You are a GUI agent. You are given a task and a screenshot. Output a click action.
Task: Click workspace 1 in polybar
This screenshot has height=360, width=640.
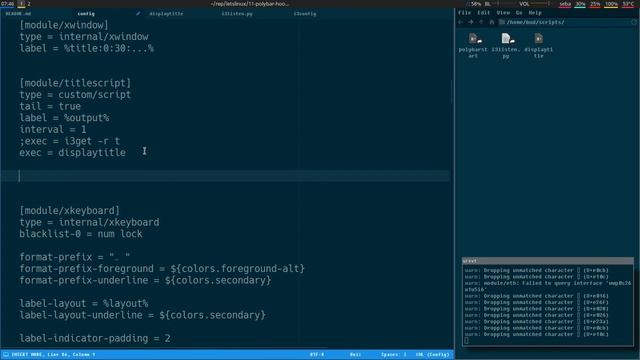[x=21, y=4]
